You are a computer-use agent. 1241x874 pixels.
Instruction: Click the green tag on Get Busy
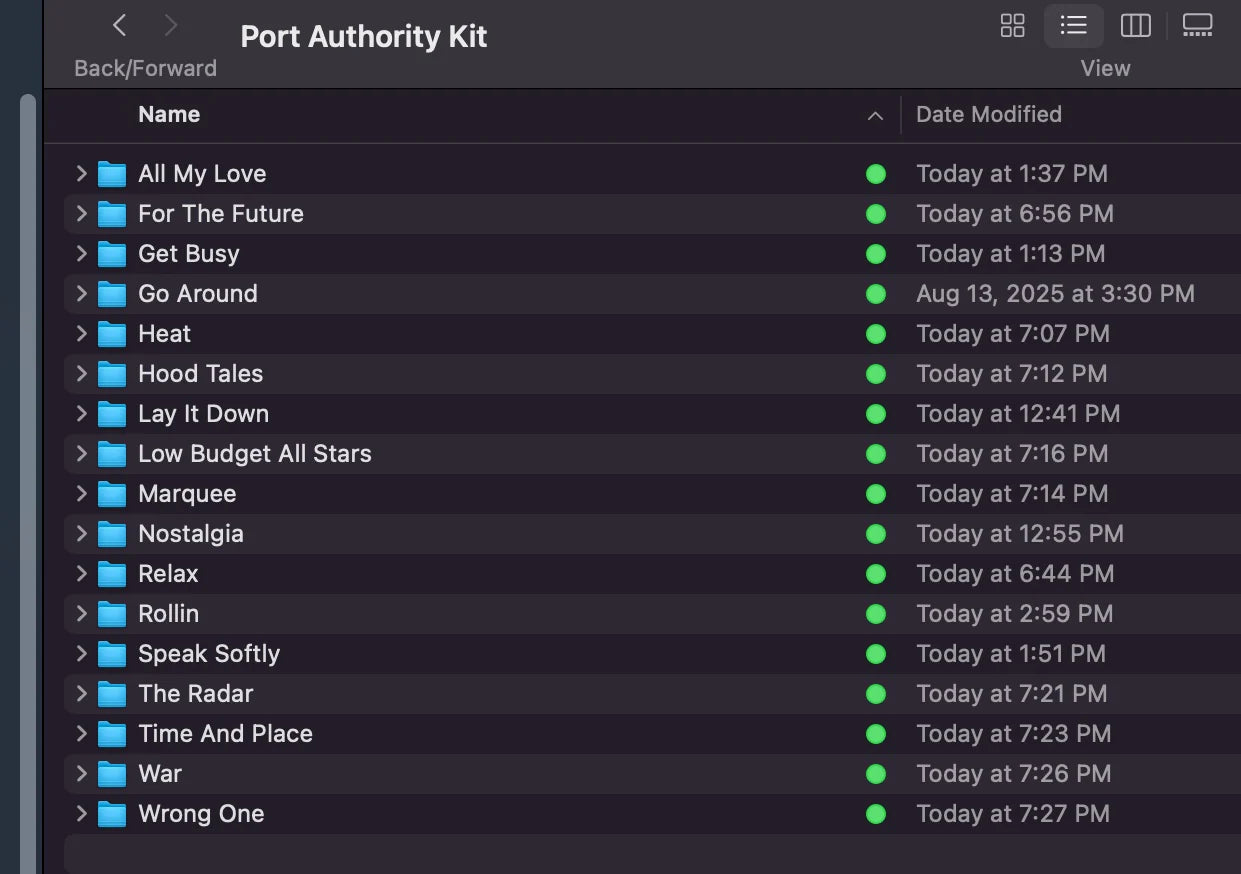click(x=876, y=254)
